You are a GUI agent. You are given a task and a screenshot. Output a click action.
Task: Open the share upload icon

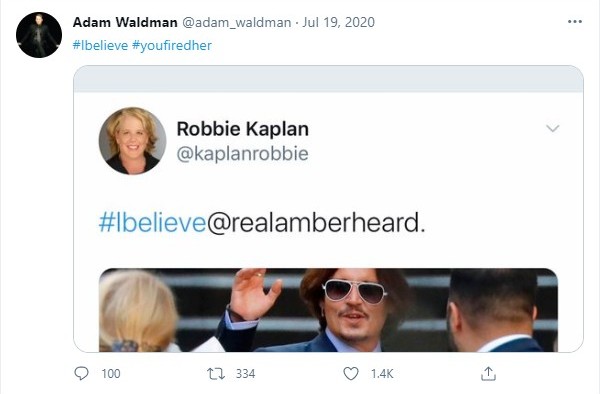(x=488, y=374)
